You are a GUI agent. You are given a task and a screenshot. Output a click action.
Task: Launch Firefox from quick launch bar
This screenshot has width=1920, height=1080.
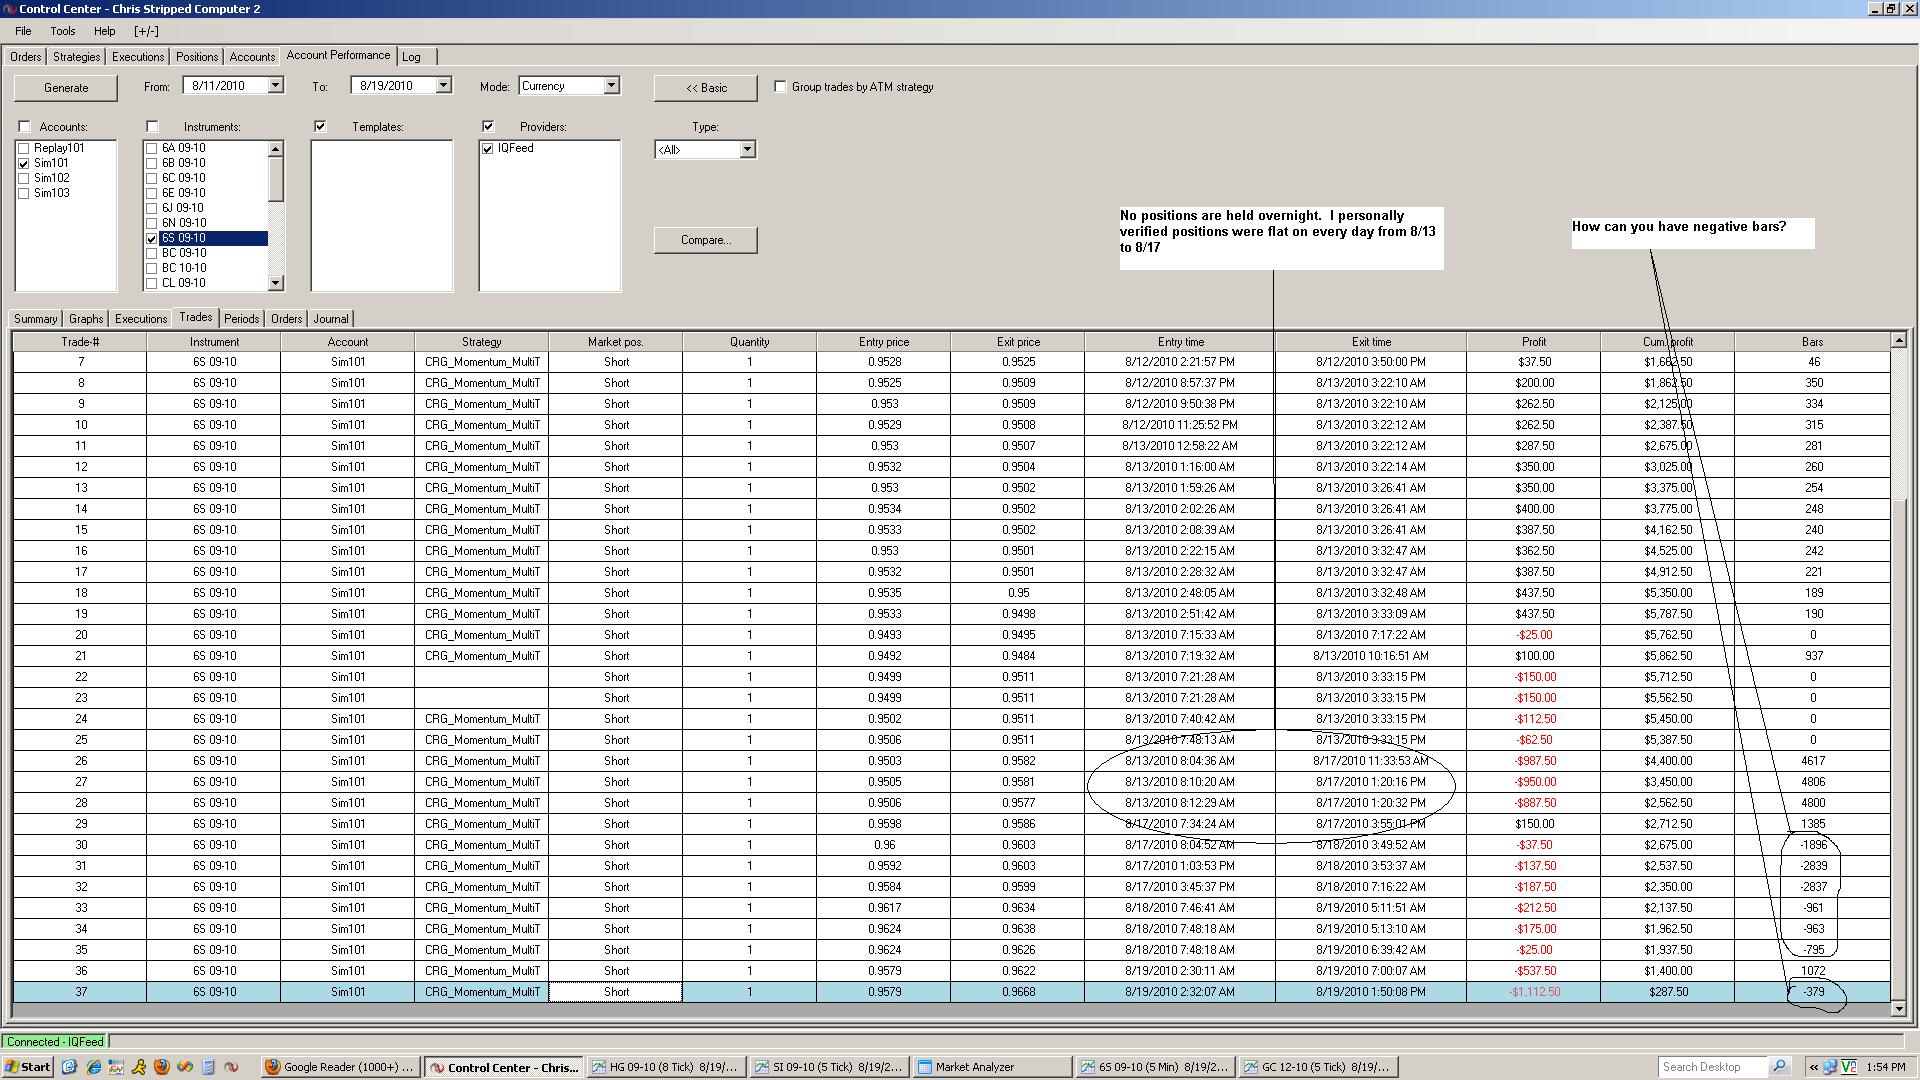(x=162, y=1067)
